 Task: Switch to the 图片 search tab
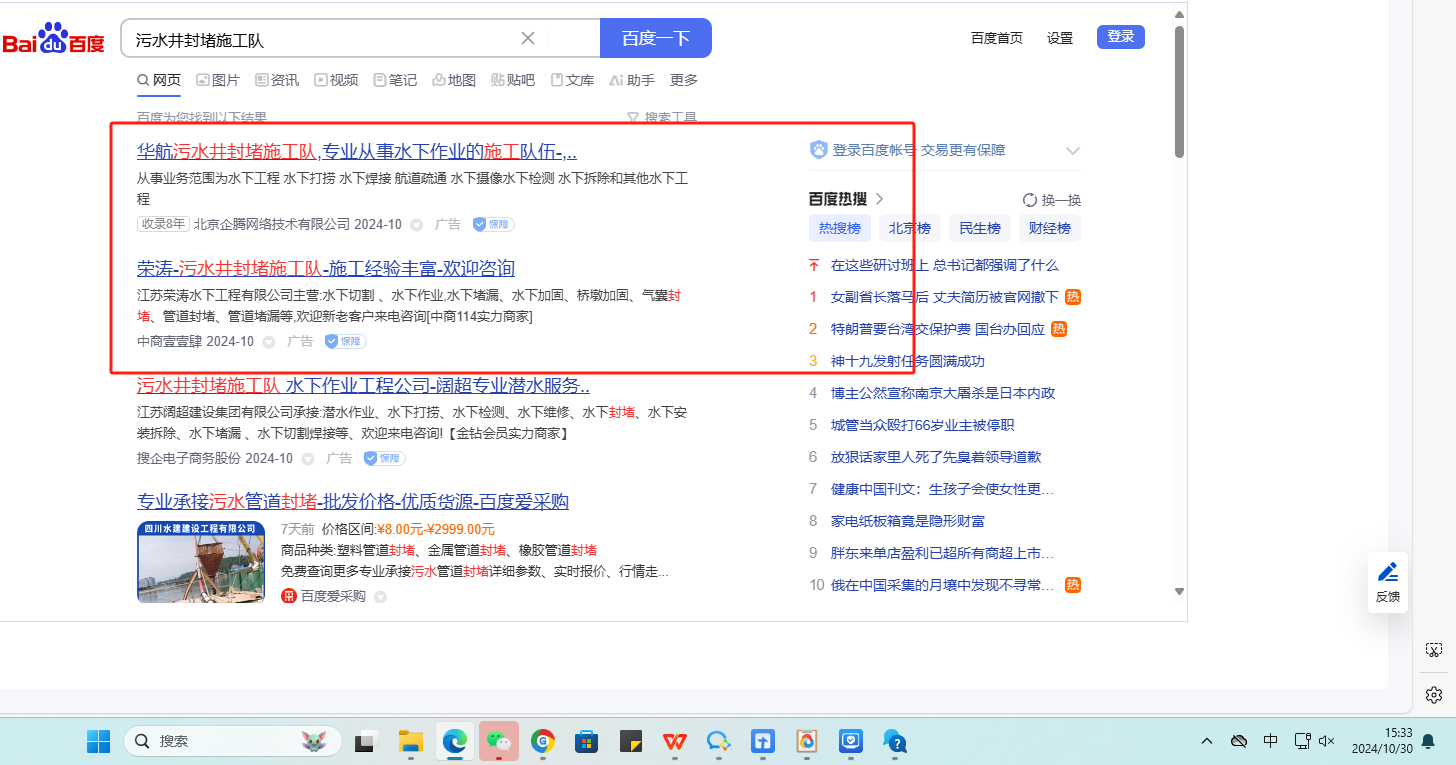click(x=218, y=80)
